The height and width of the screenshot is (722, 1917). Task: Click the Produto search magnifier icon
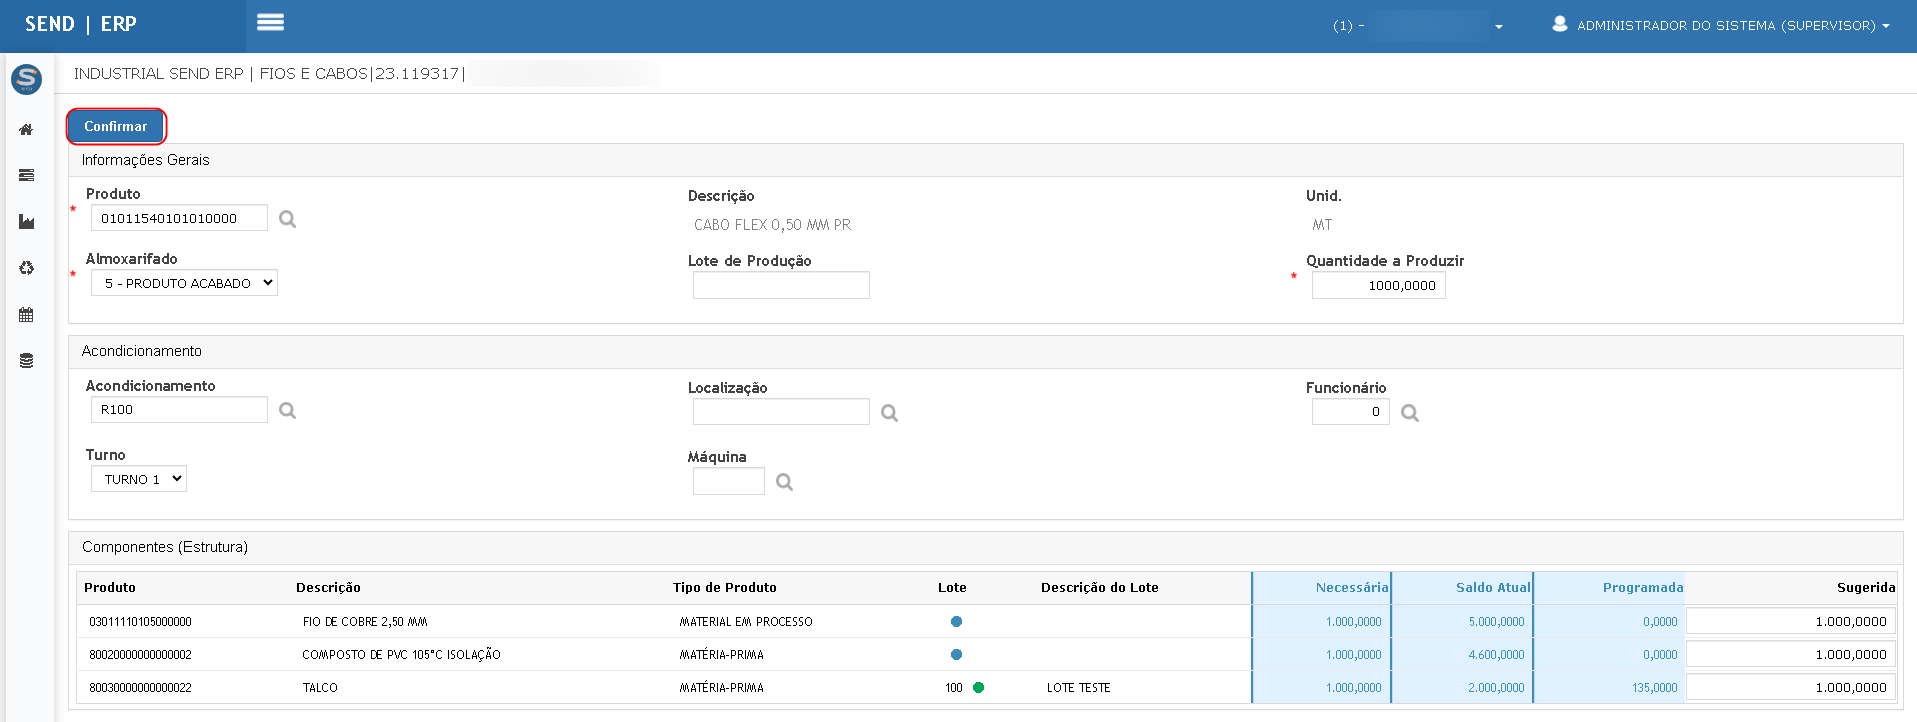point(287,219)
